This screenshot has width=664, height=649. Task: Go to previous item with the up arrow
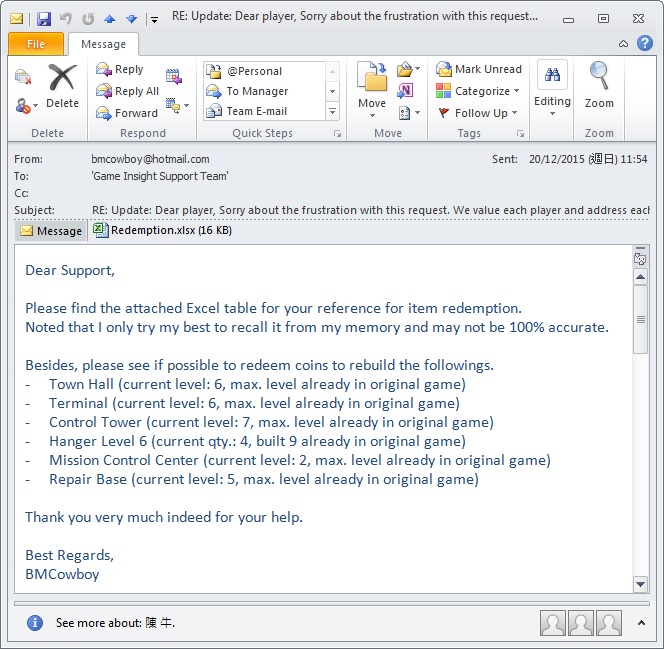point(110,18)
